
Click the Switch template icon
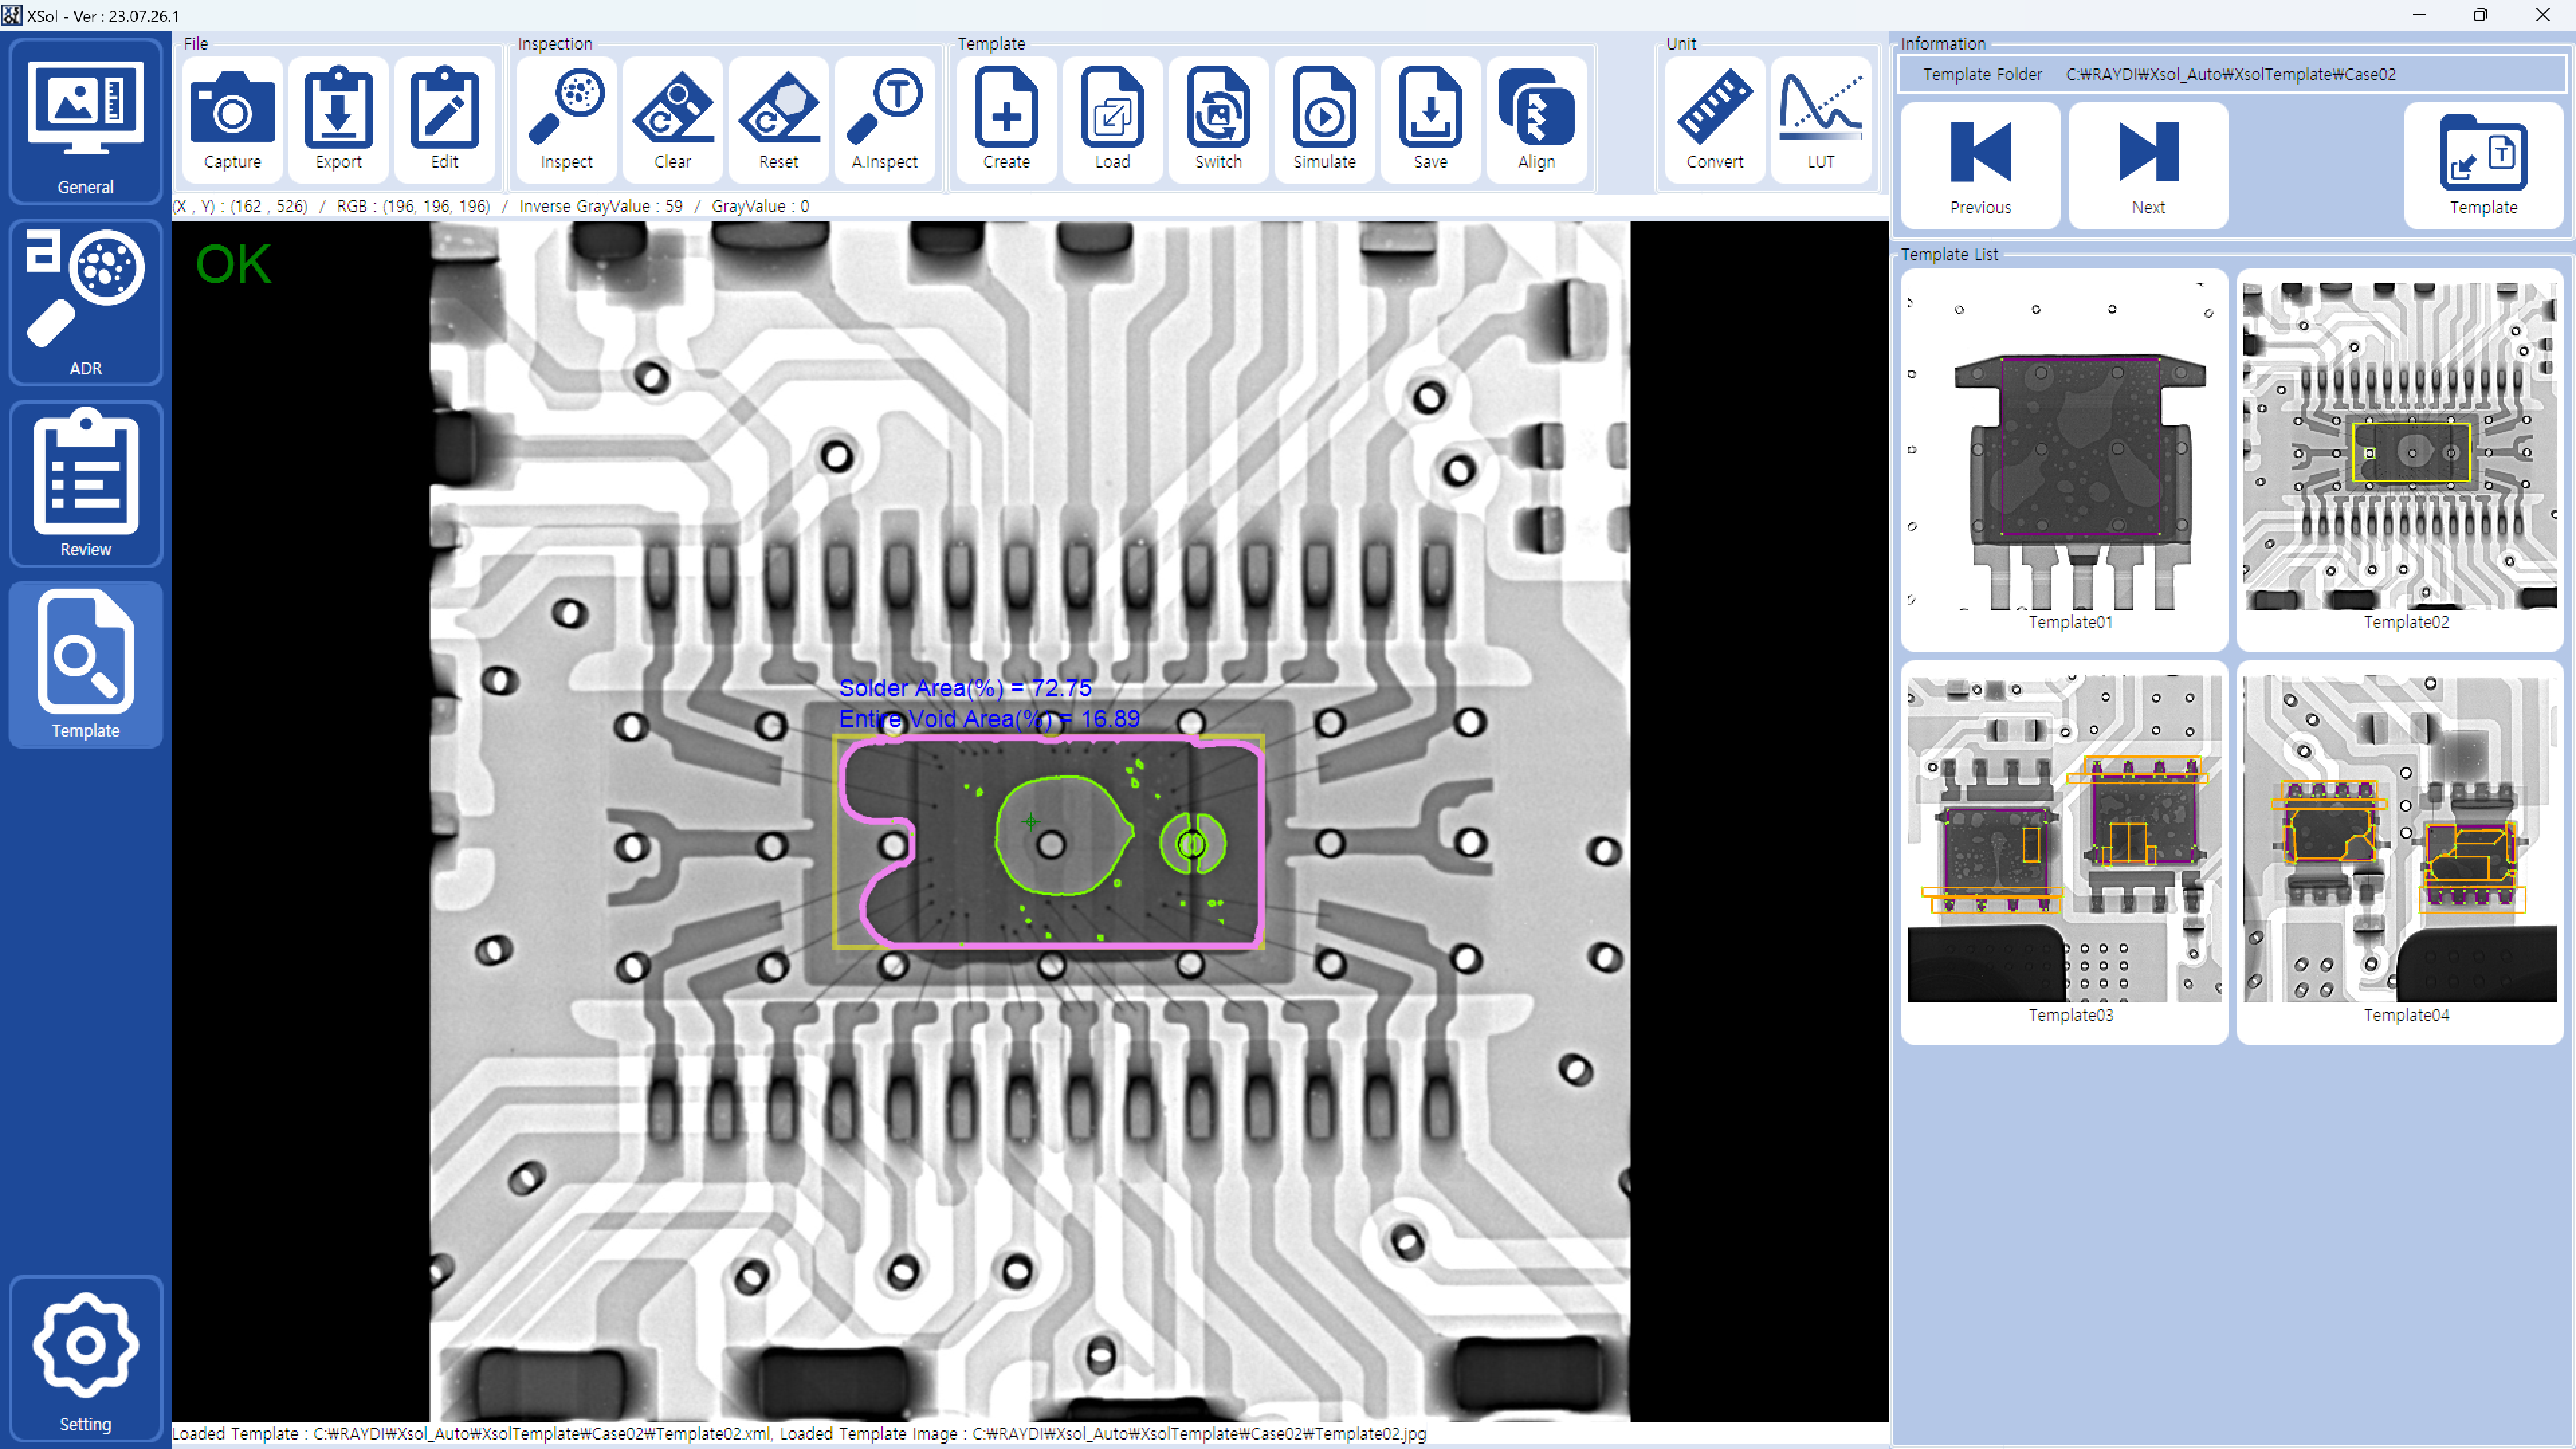tap(1218, 119)
